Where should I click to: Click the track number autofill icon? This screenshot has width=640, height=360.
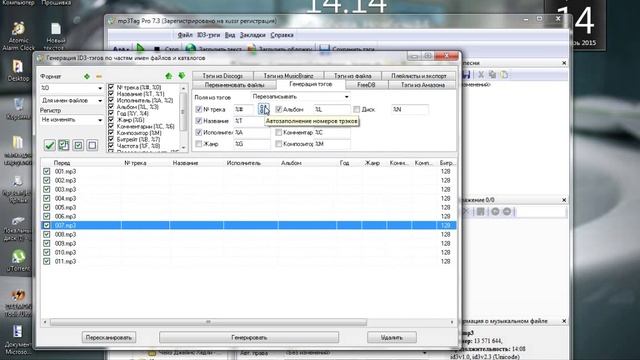coord(263,109)
